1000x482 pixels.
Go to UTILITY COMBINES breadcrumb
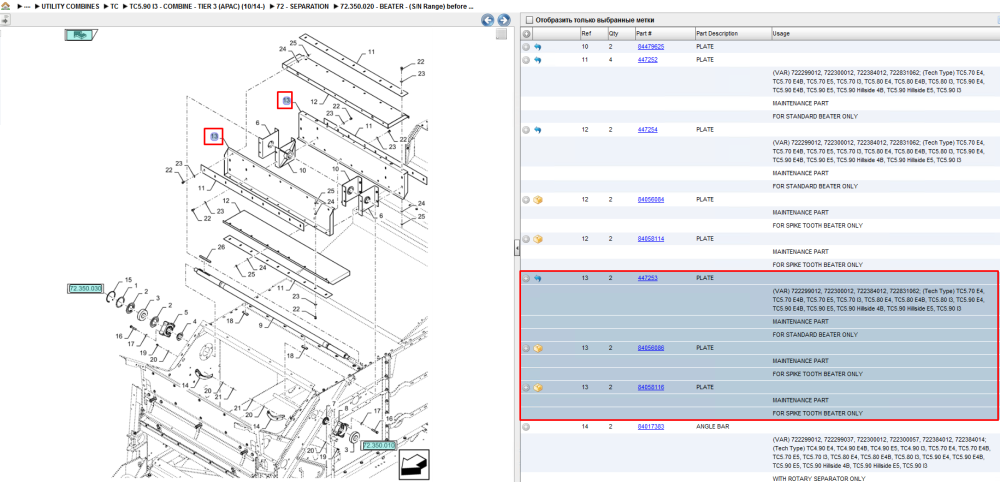tap(70, 6)
